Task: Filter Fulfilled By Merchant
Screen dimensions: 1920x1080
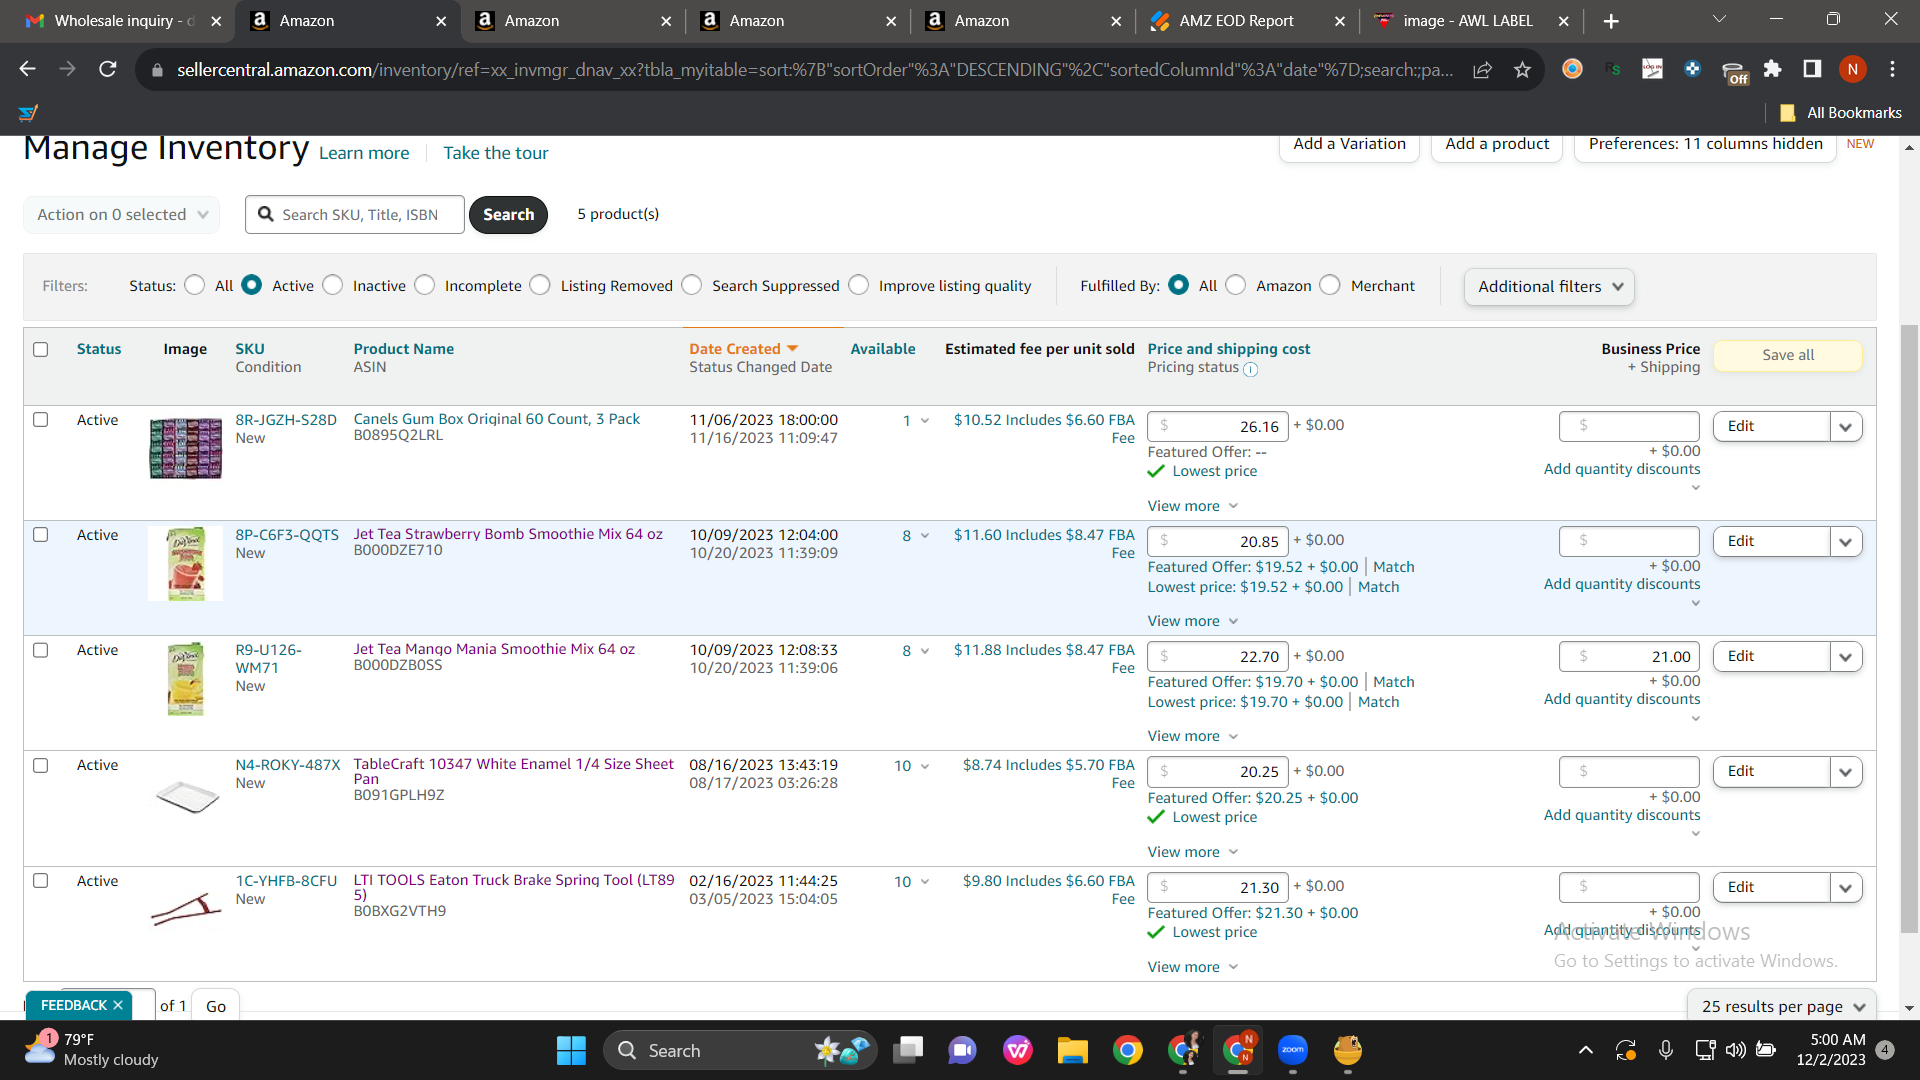Action: pos(1330,285)
